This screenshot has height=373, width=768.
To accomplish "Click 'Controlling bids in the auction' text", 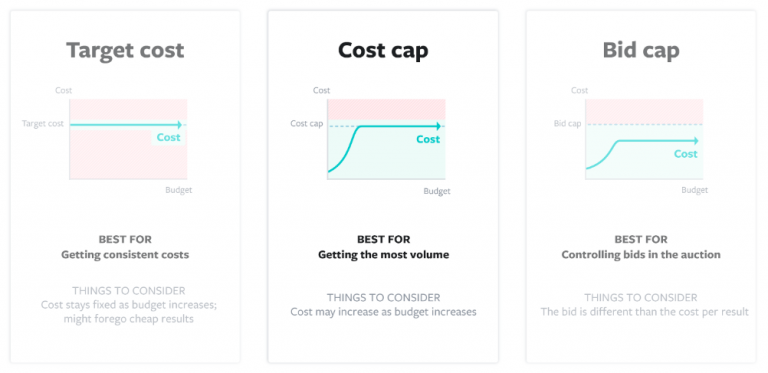I will click(641, 255).
